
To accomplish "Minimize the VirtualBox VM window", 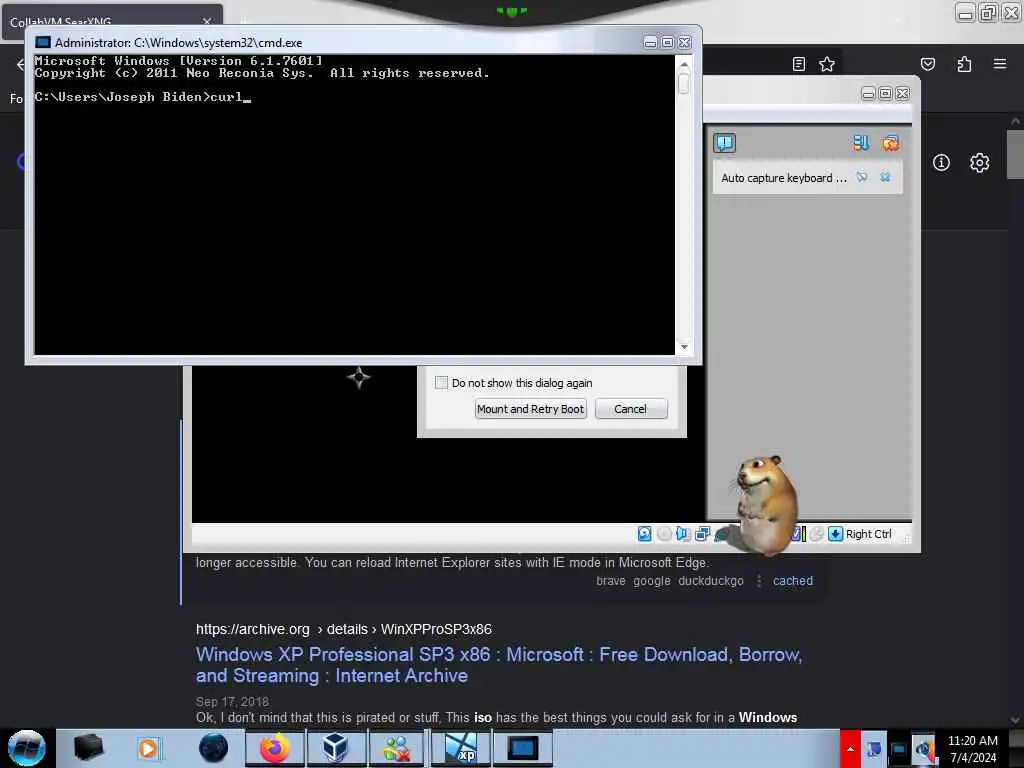I will coord(868,93).
